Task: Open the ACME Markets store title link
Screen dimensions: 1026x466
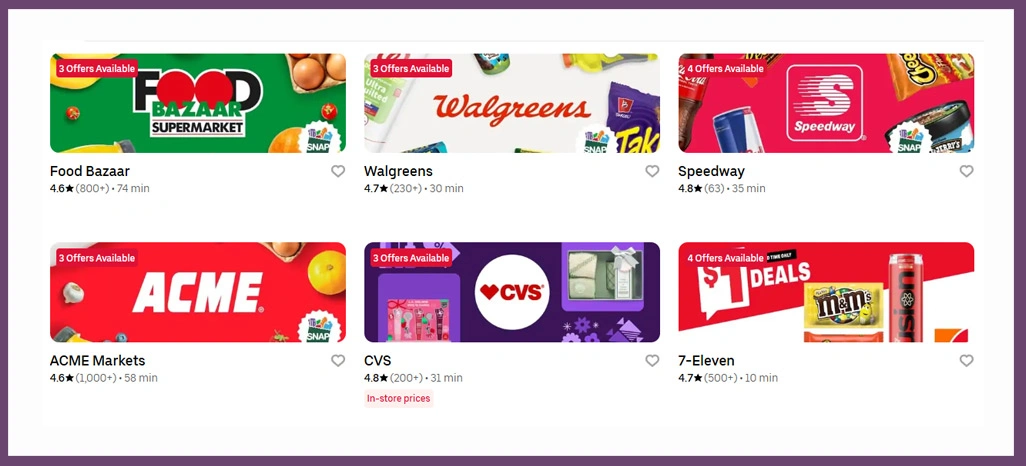Action: click(97, 361)
